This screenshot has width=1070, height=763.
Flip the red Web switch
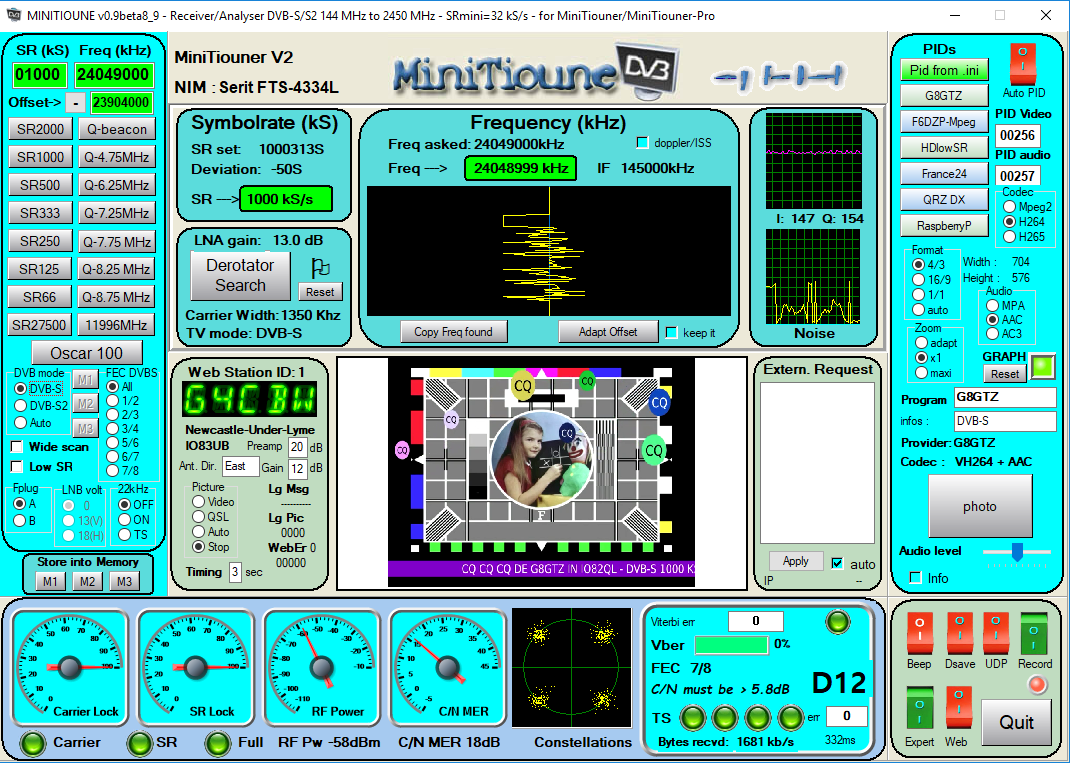click(x=957, y=709)
